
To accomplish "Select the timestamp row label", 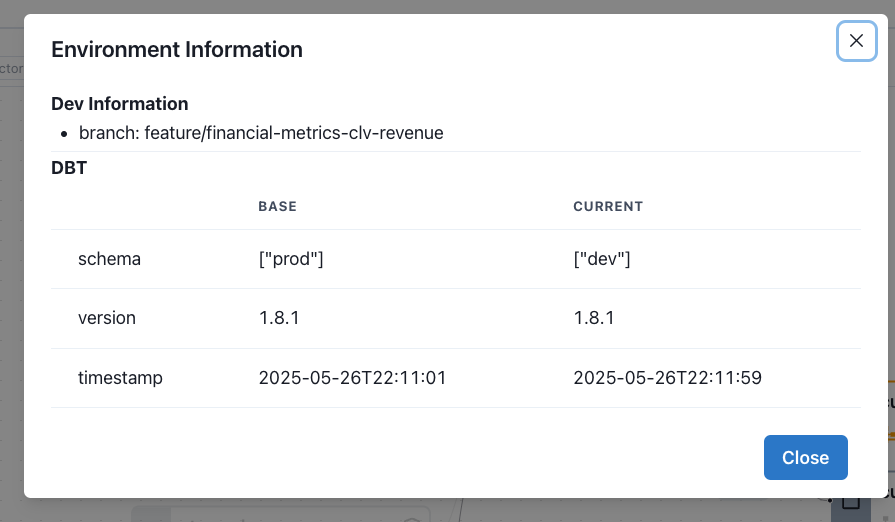I will 120,378.
